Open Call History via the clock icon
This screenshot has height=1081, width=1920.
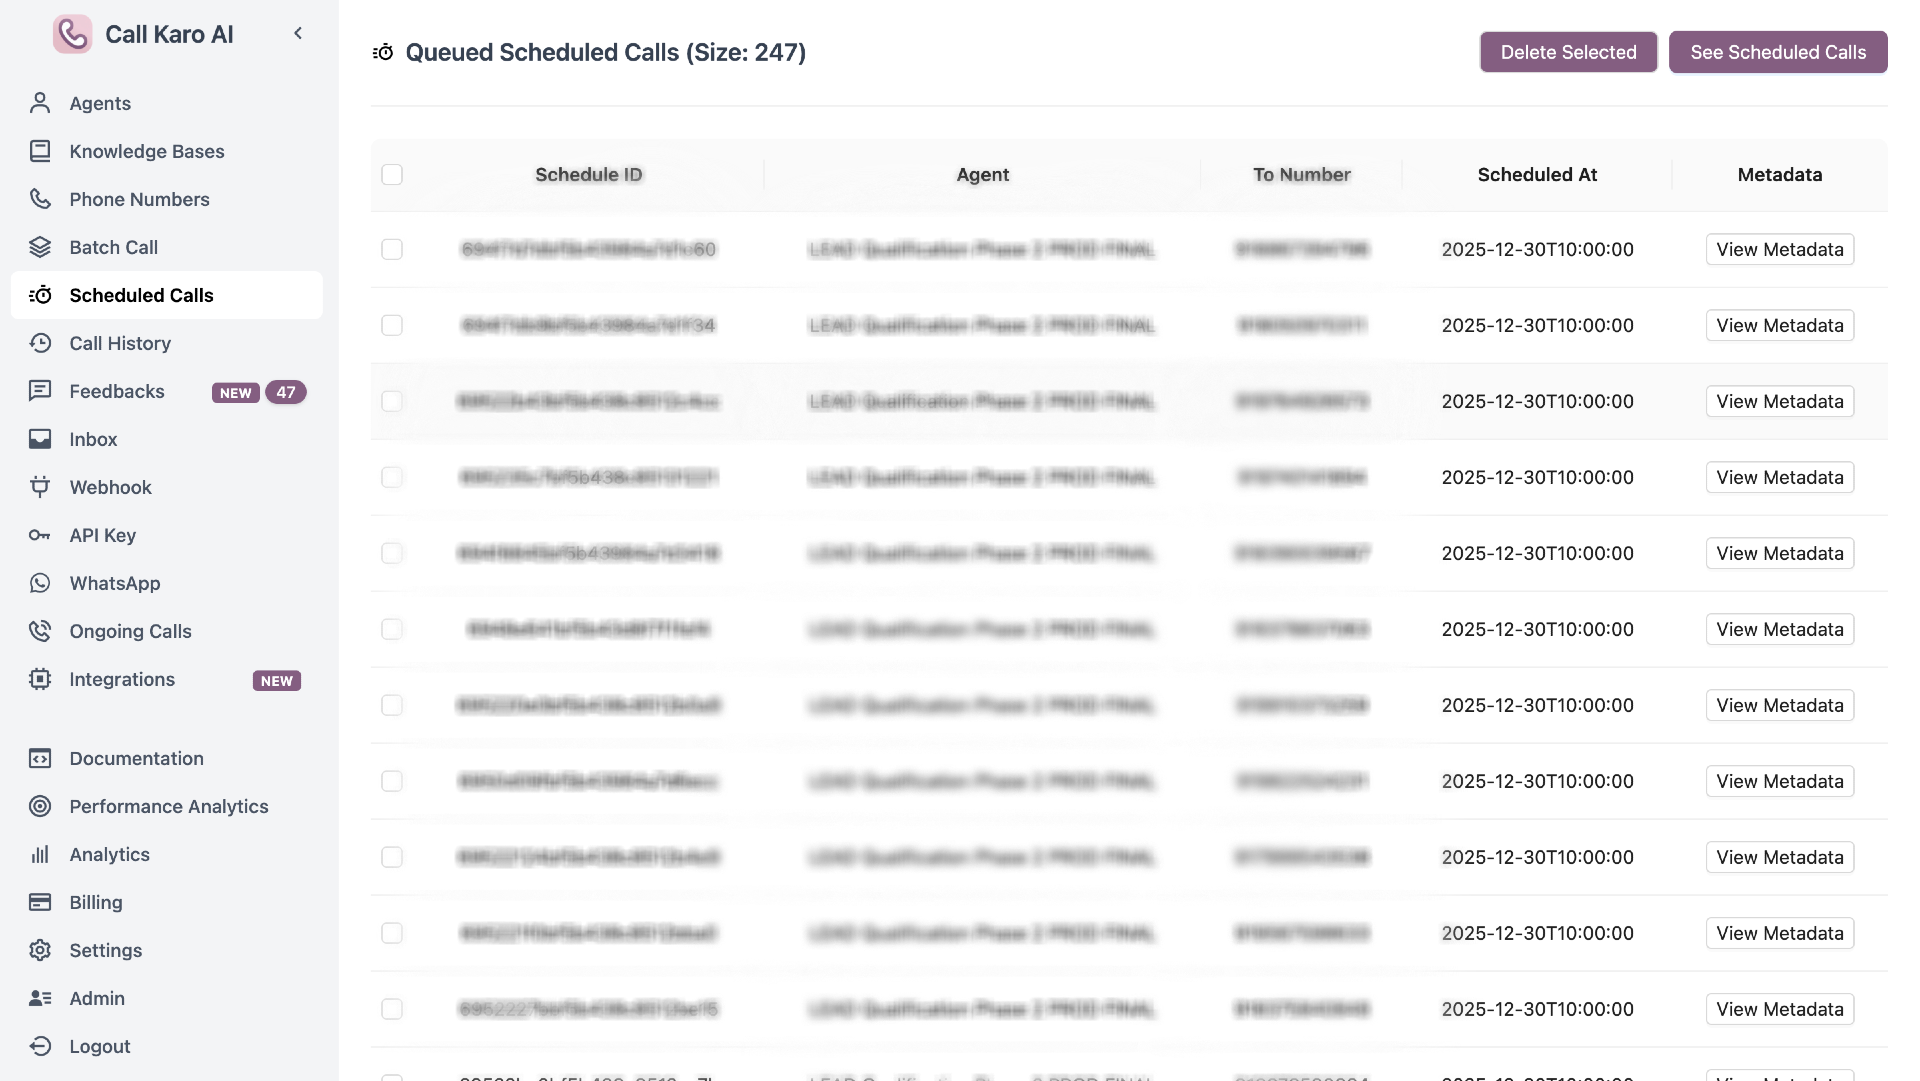(x=39, y=343)
